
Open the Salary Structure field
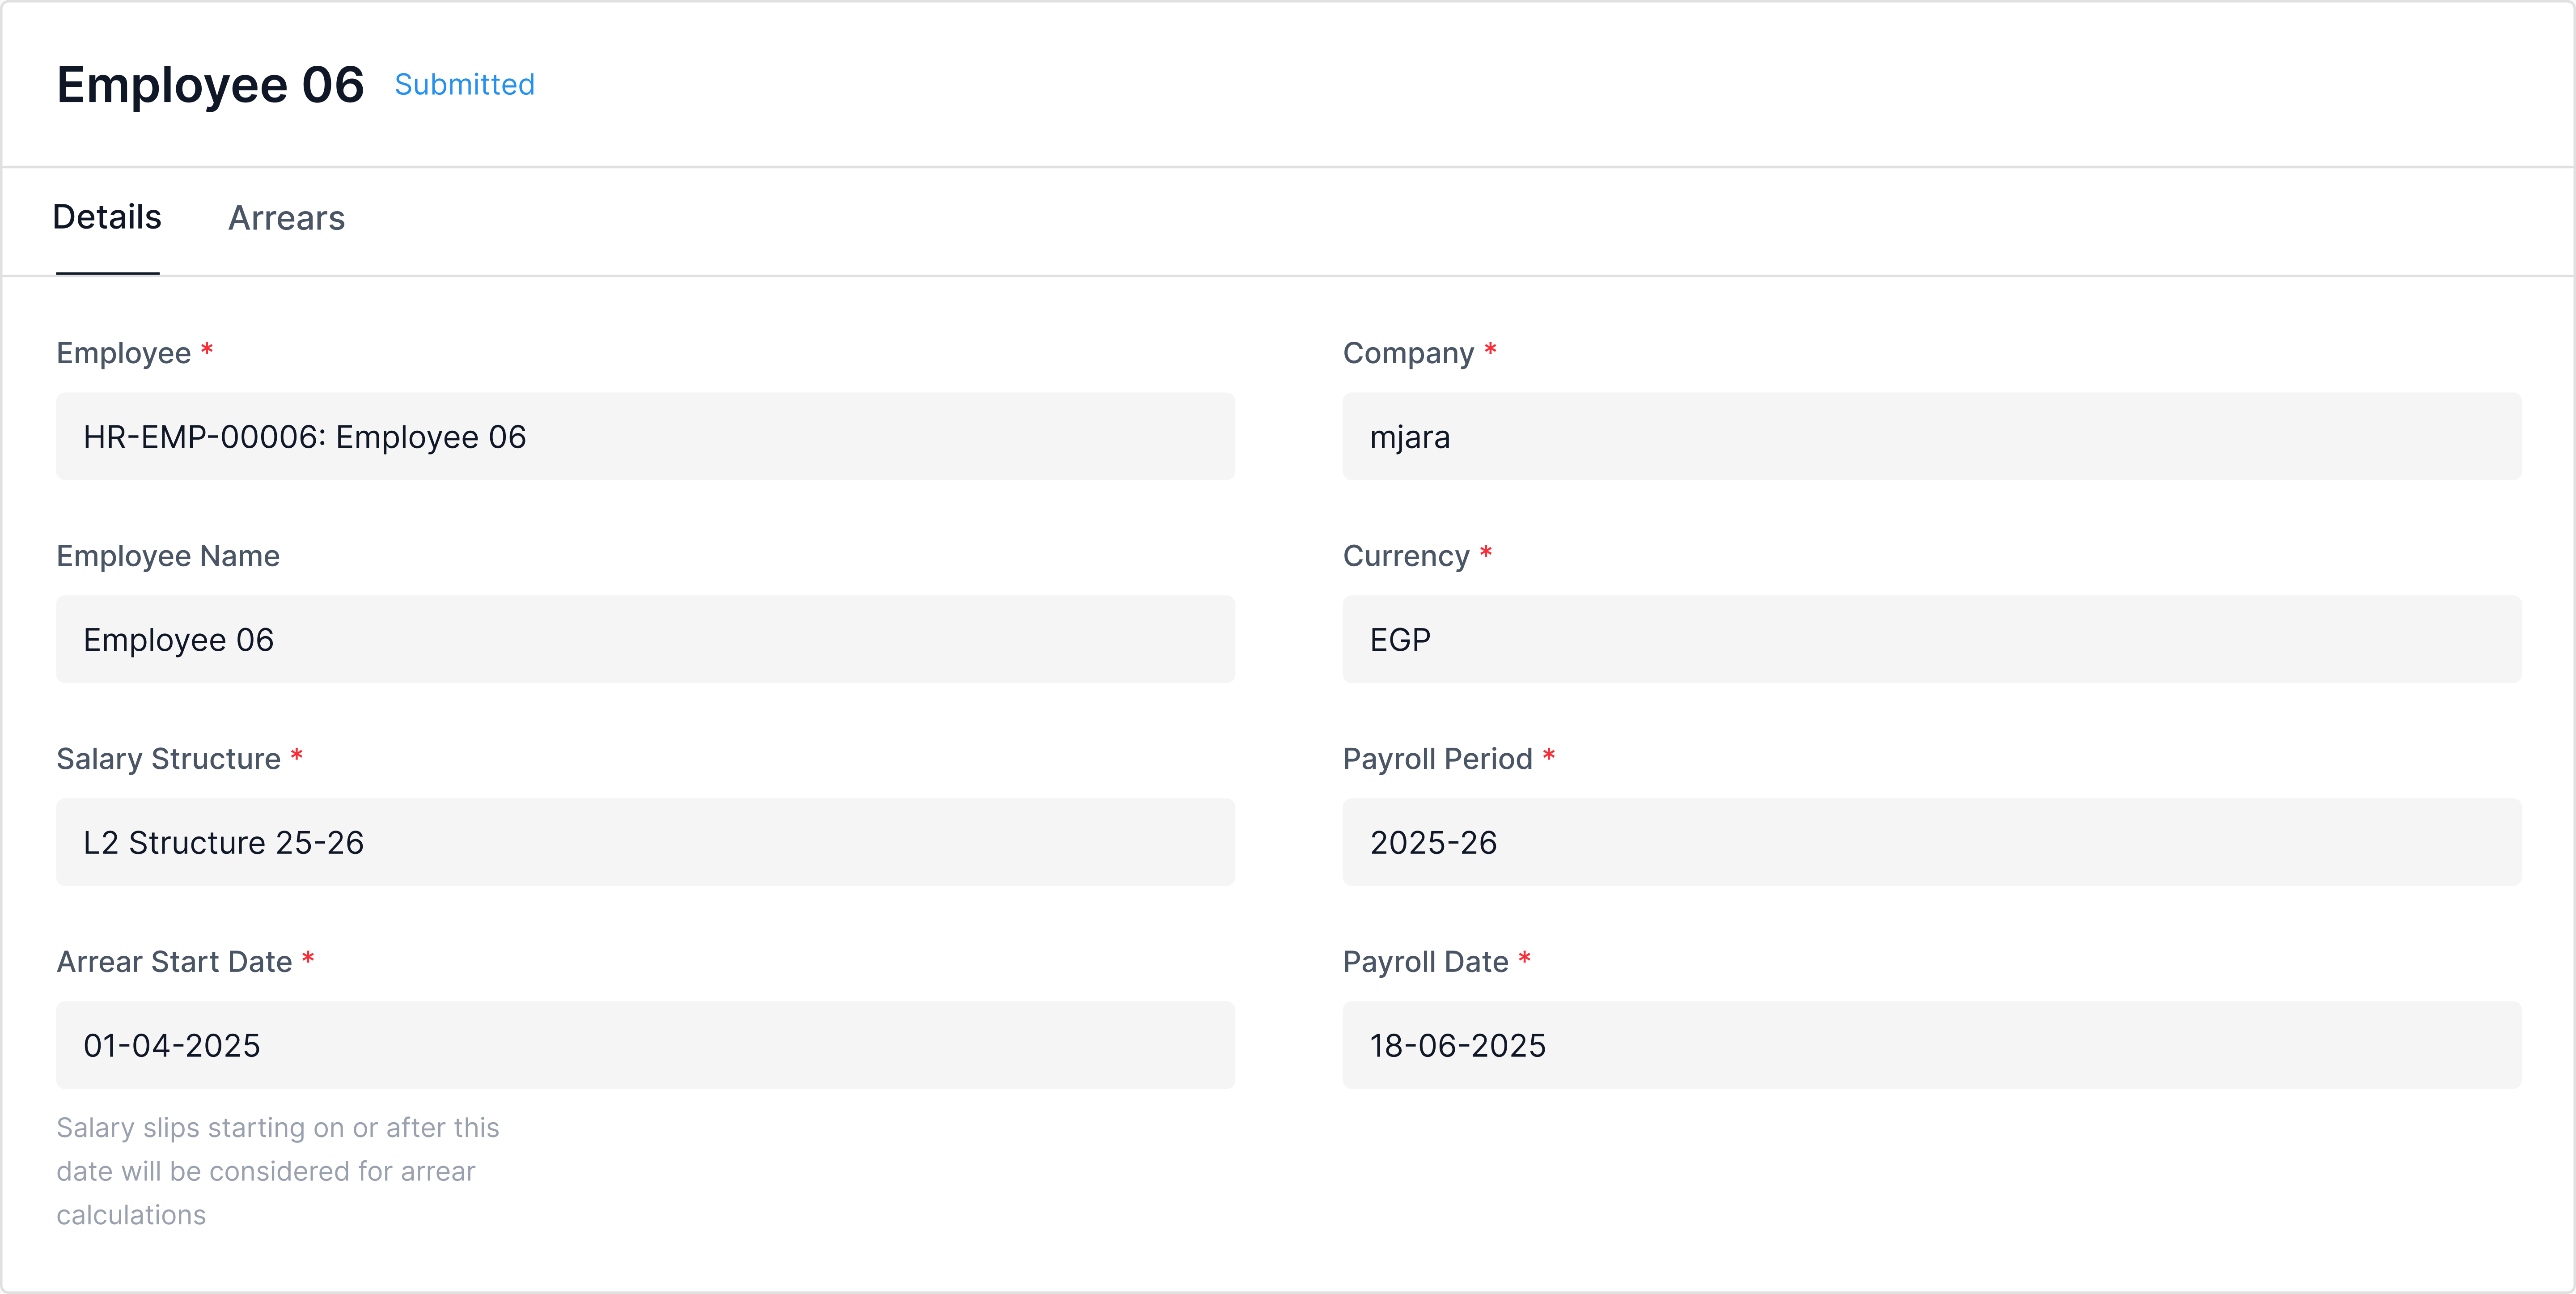coord(645,842)
